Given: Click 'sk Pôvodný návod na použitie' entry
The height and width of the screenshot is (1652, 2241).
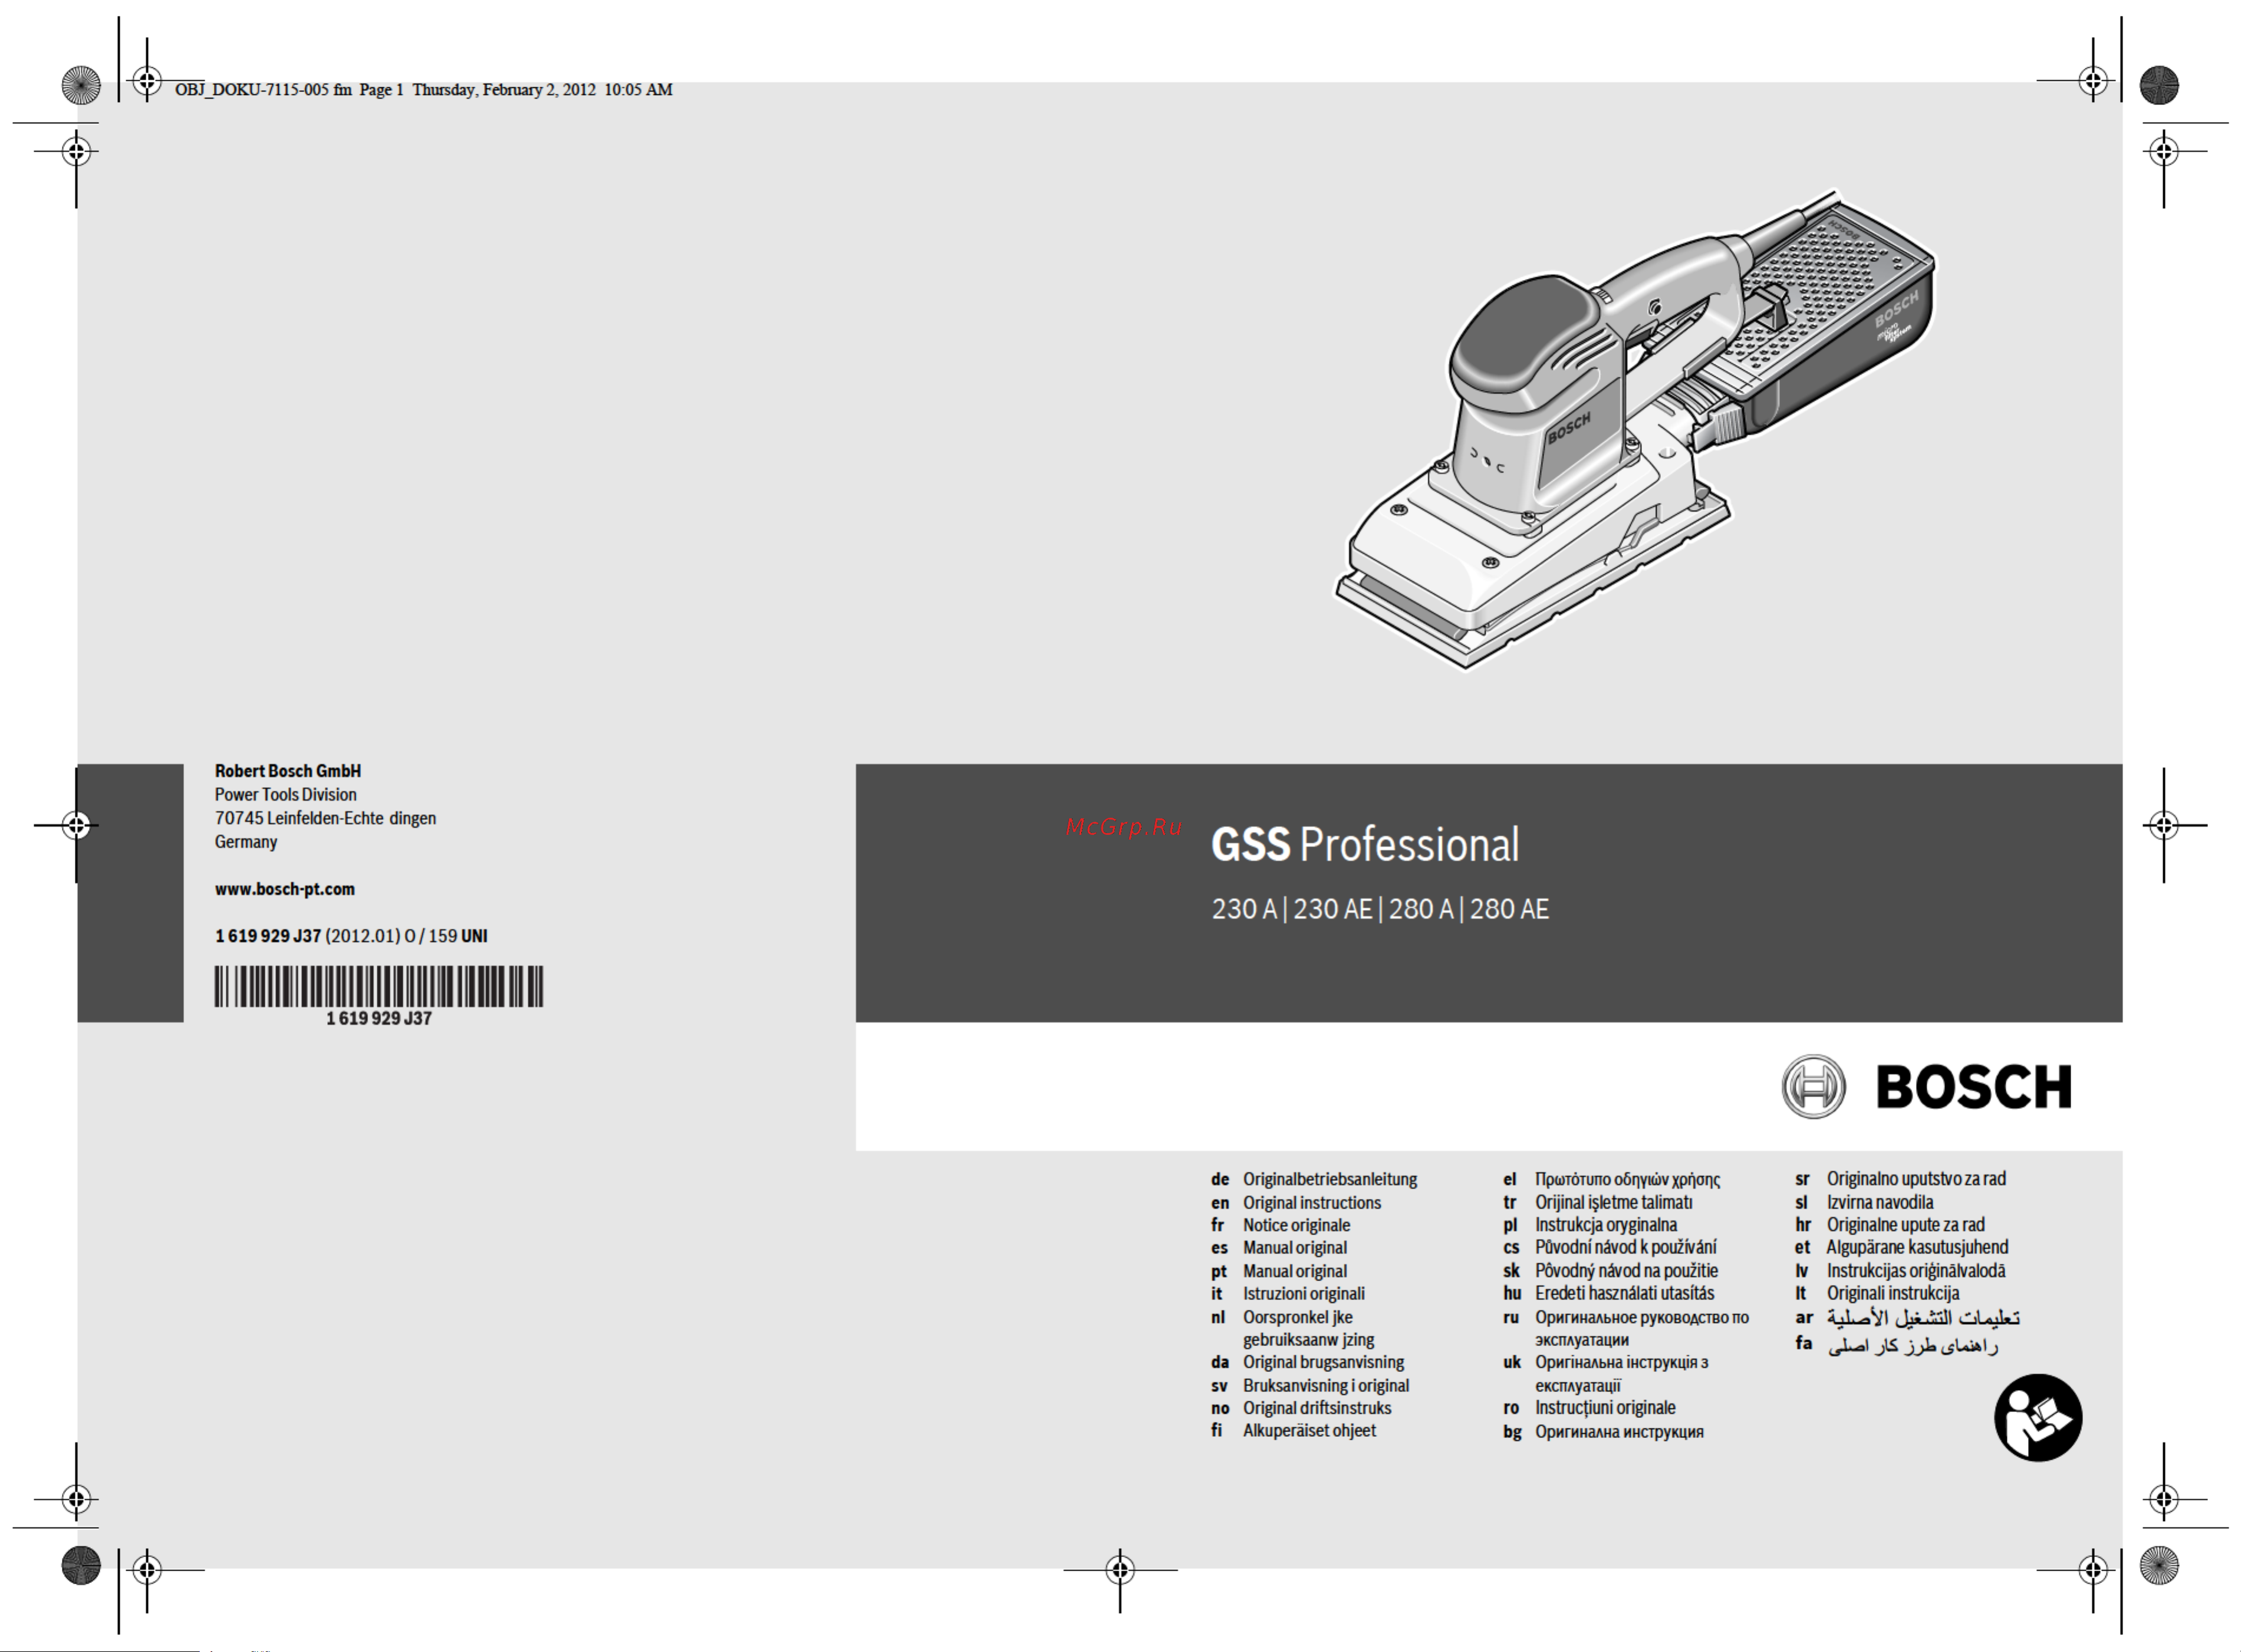Looking at the screenshot, I should tap(1611, 1271).
